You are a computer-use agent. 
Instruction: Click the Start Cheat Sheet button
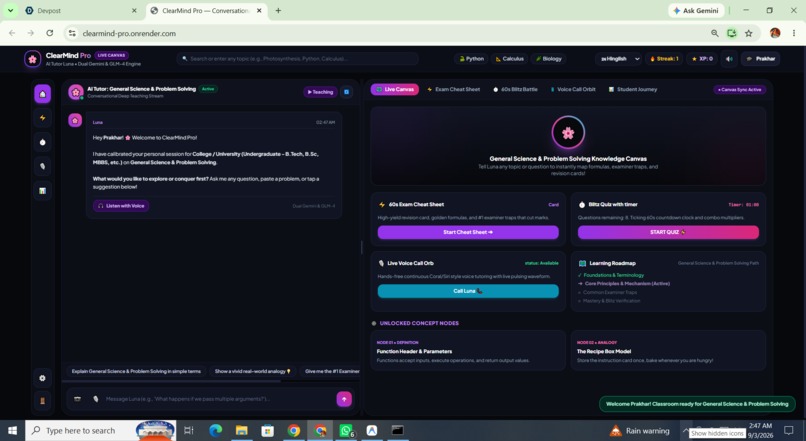point(468,232)
